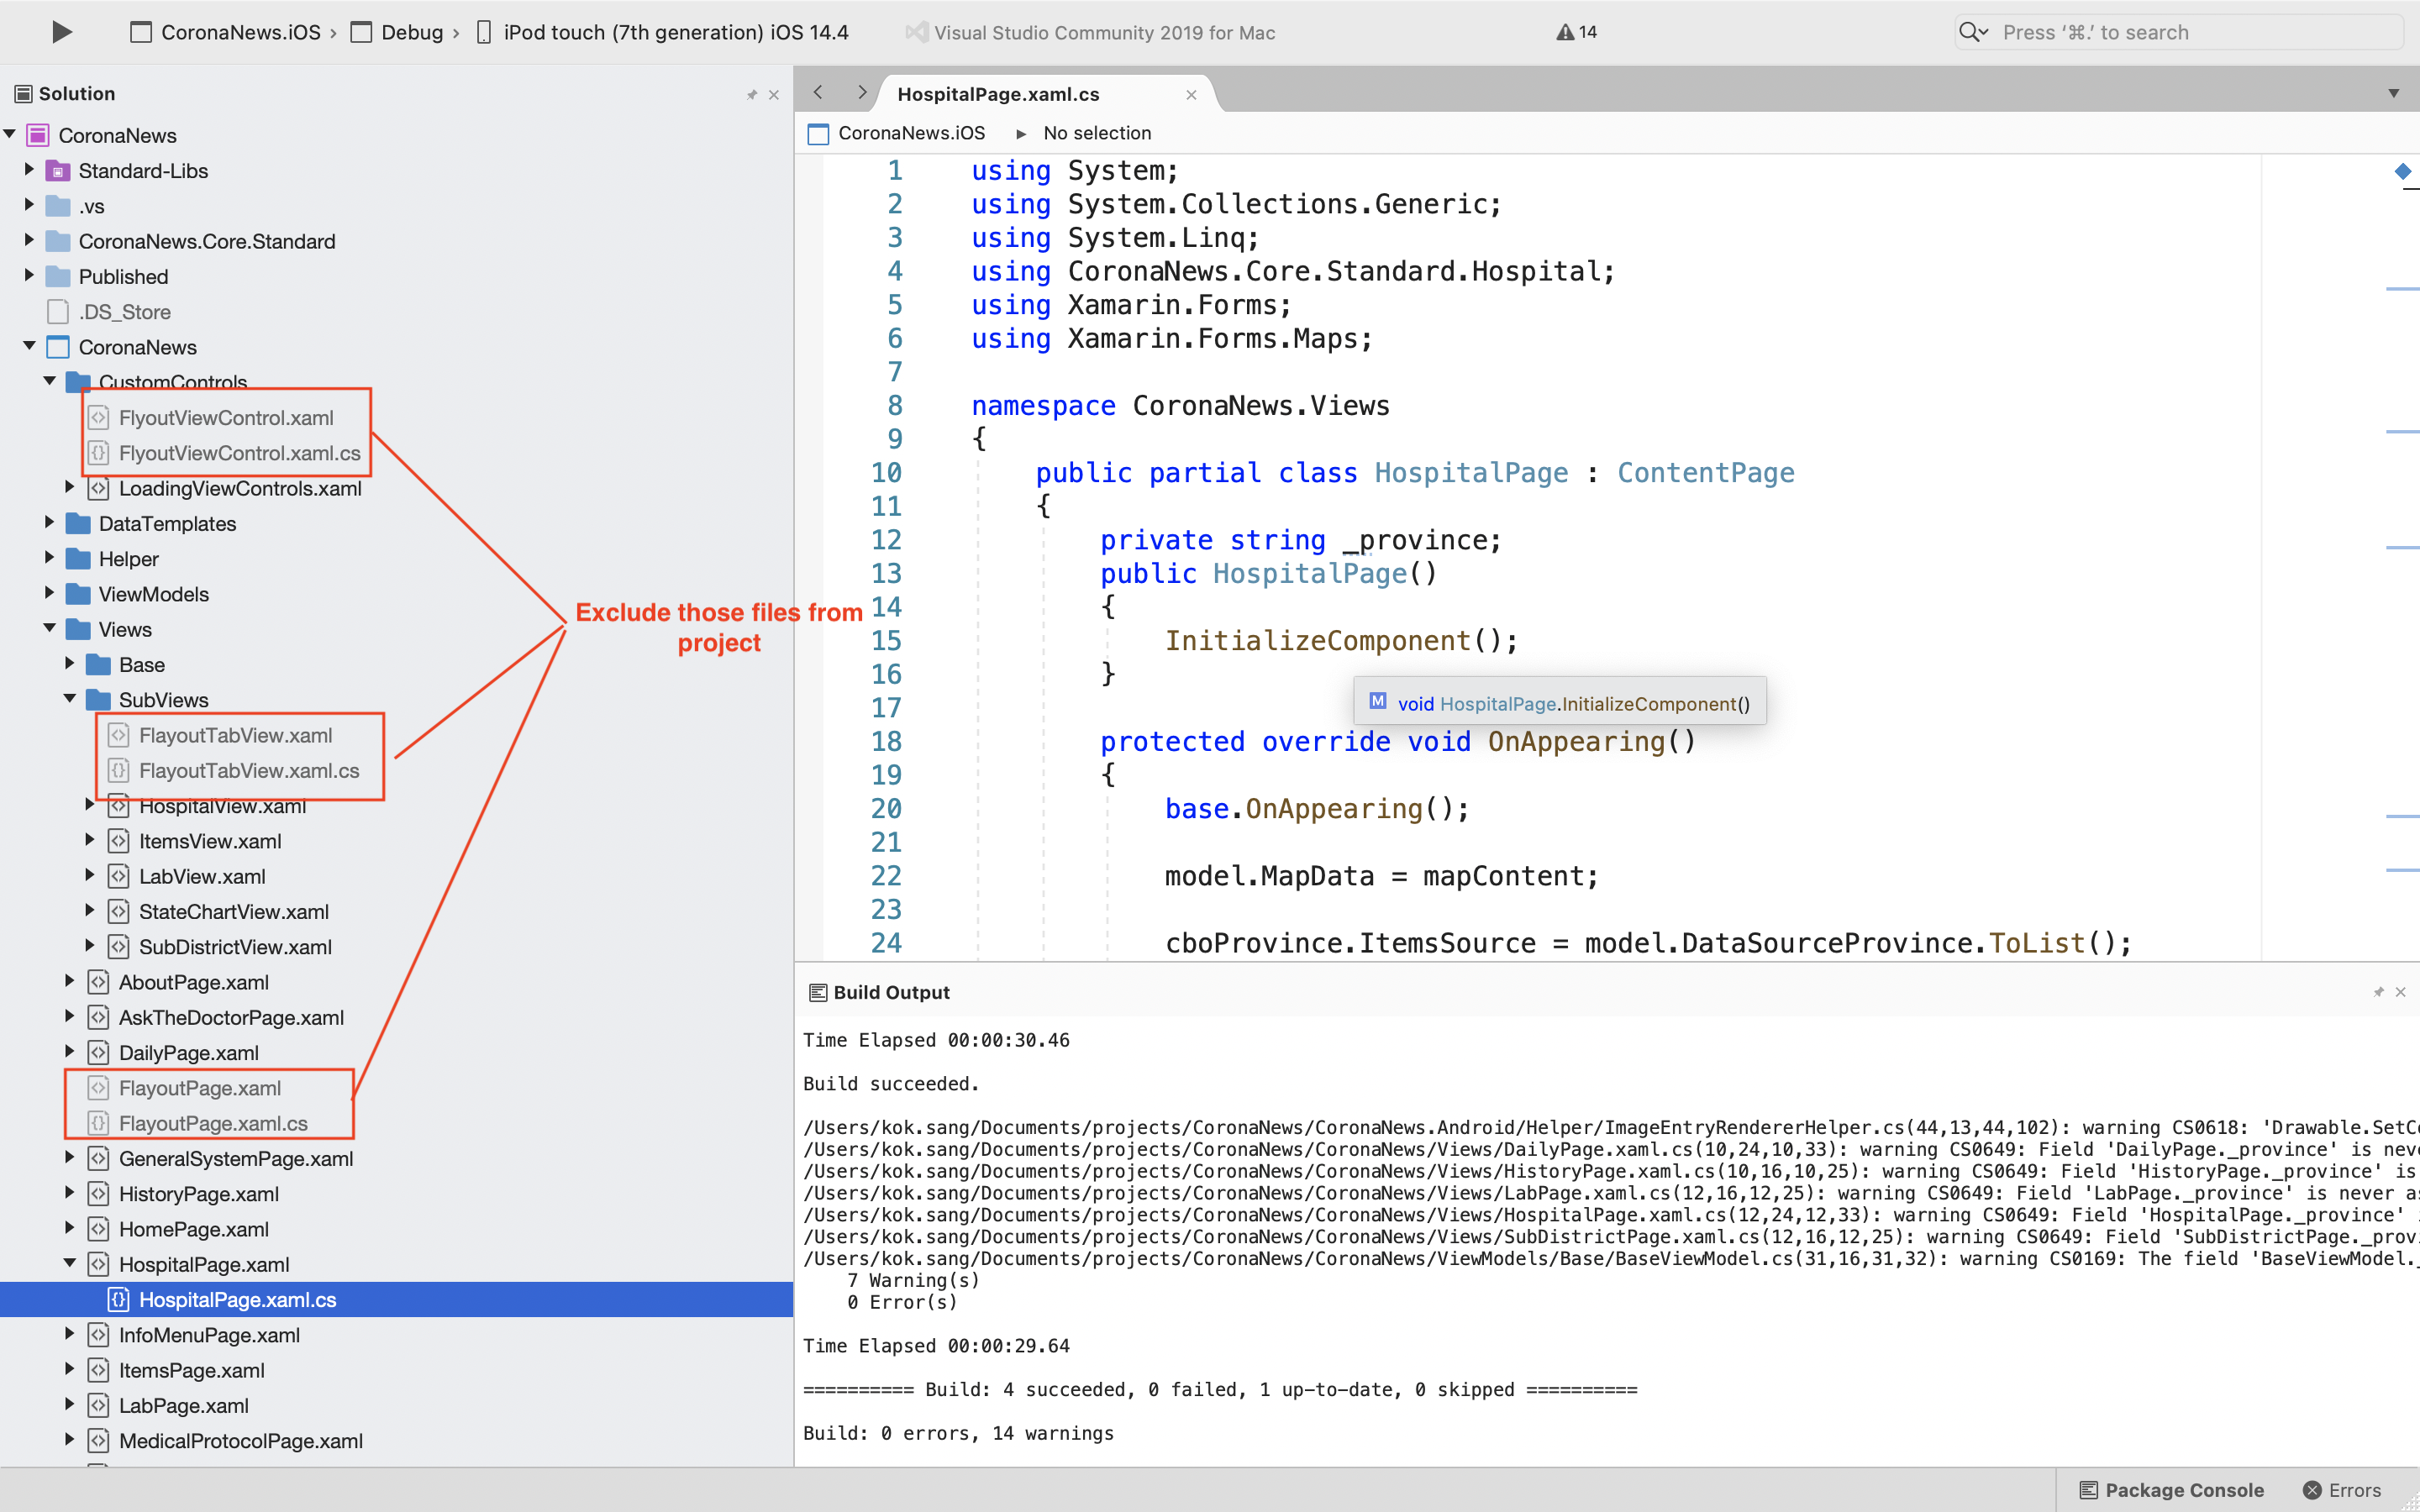Toggle auto-hide pin on the Solution pad
Screen dimensions: 2420x1512
click(x=751, y=93)
